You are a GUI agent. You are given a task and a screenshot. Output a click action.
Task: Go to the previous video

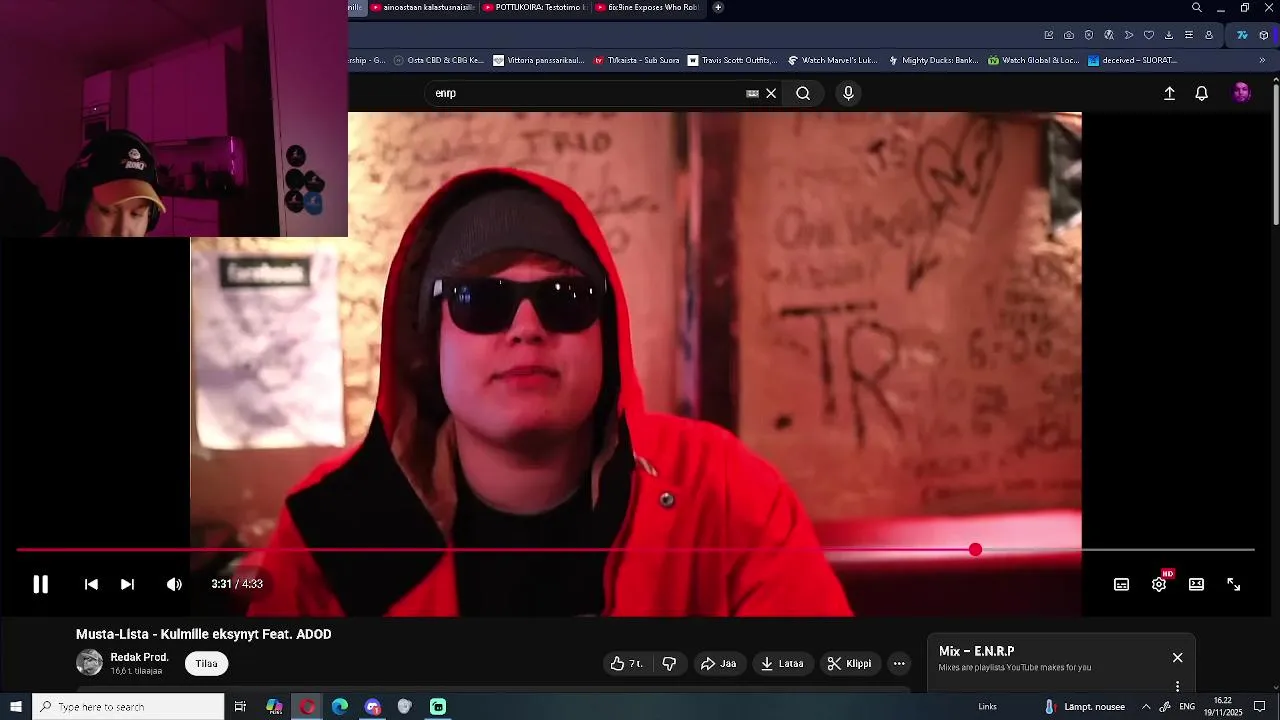(x=91, y=584)
